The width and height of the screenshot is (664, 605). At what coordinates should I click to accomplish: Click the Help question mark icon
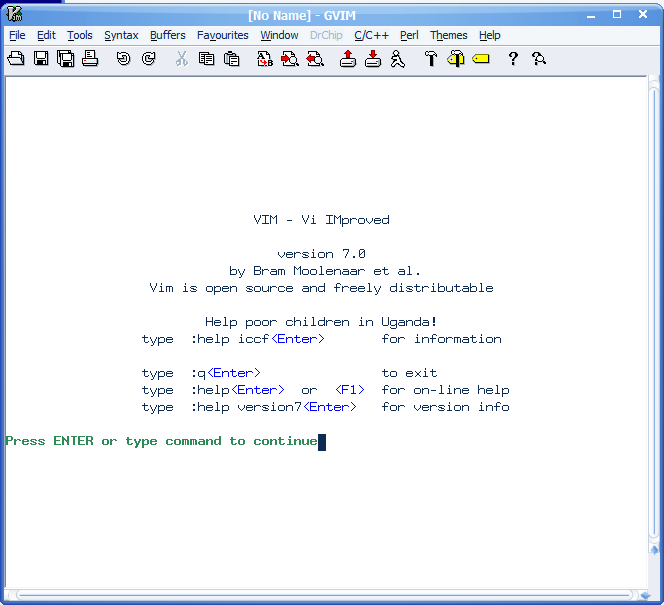click(x=513, y=58)
